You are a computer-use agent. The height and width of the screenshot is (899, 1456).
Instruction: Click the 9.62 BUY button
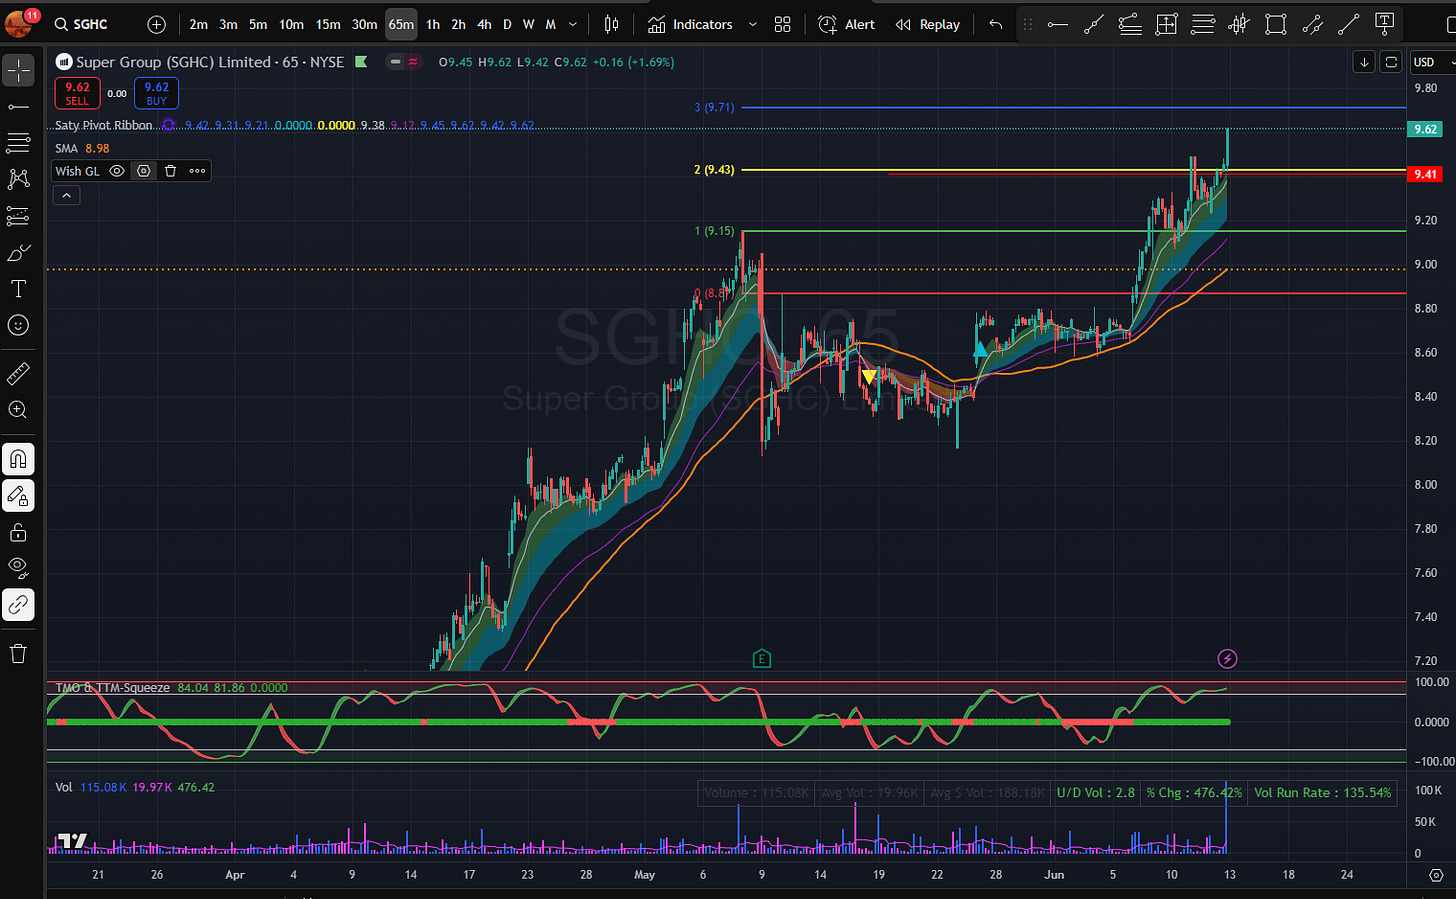pyautogui.click(x=156, y=93)
